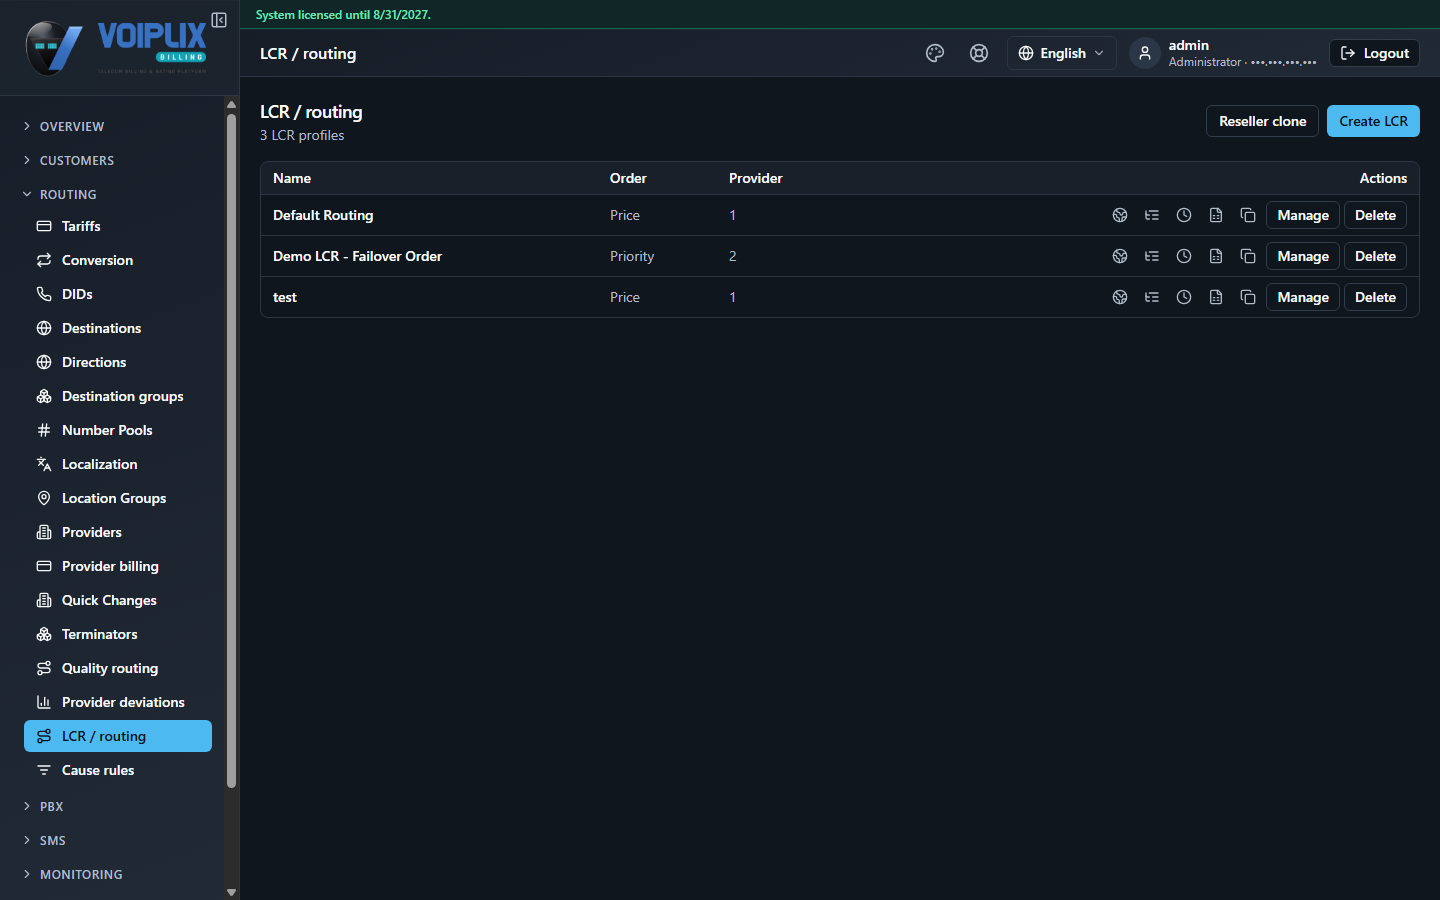Image resolution: width=1440 pixels, height=900 pixels.
Task: Click the tree-list icon in Default Routing row
Action: 1152,215
